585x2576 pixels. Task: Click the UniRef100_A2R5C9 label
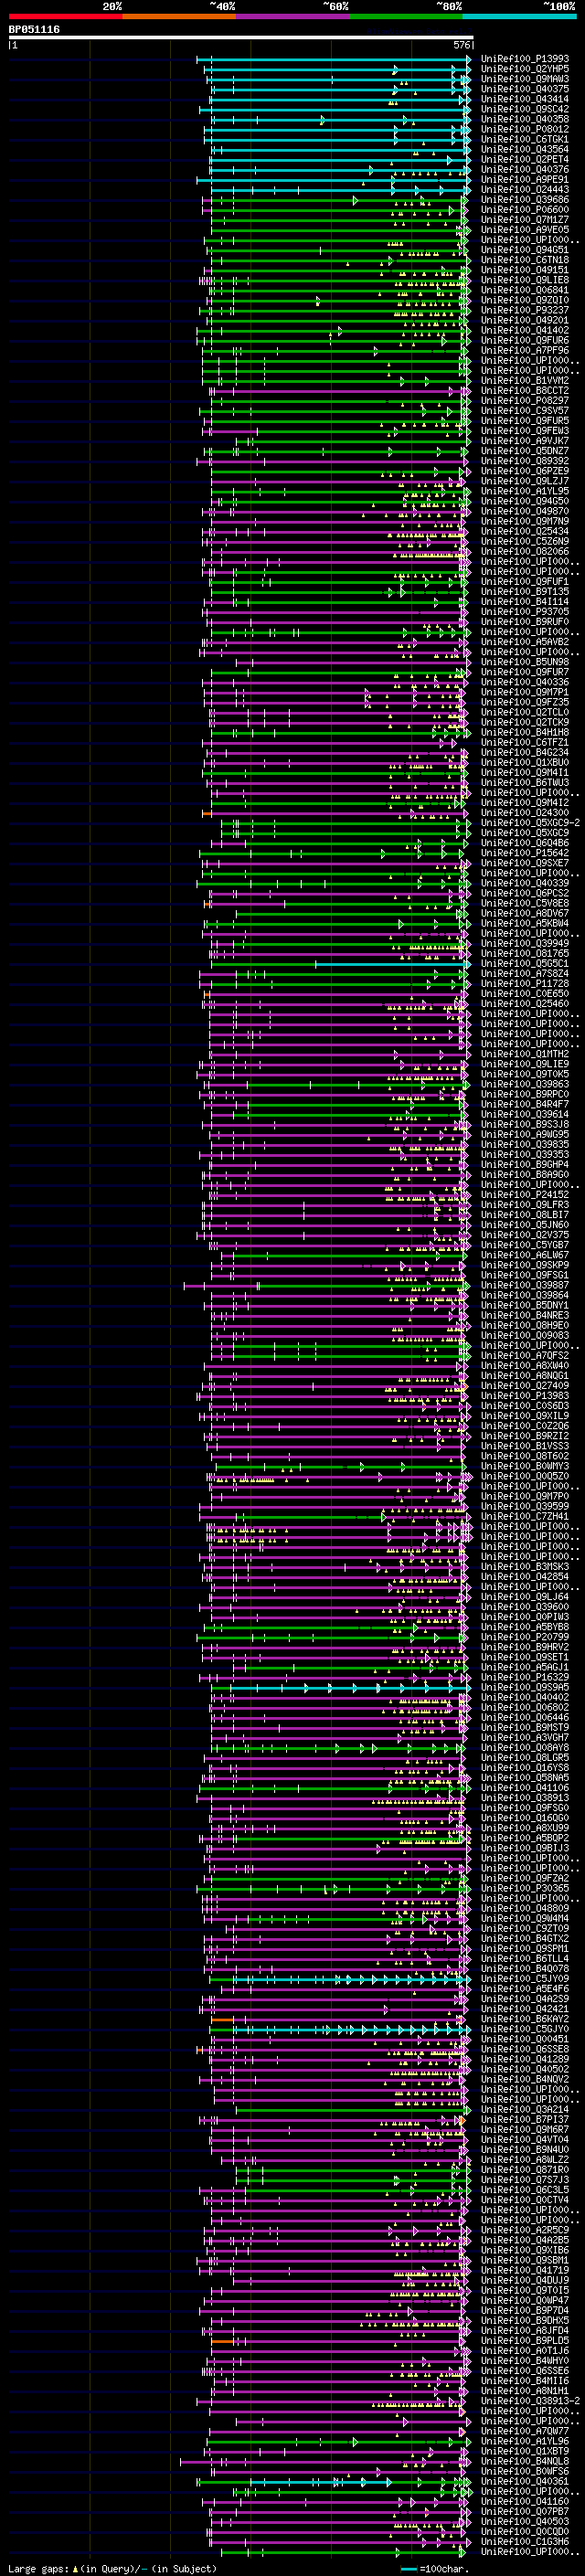click(525, 2230)
